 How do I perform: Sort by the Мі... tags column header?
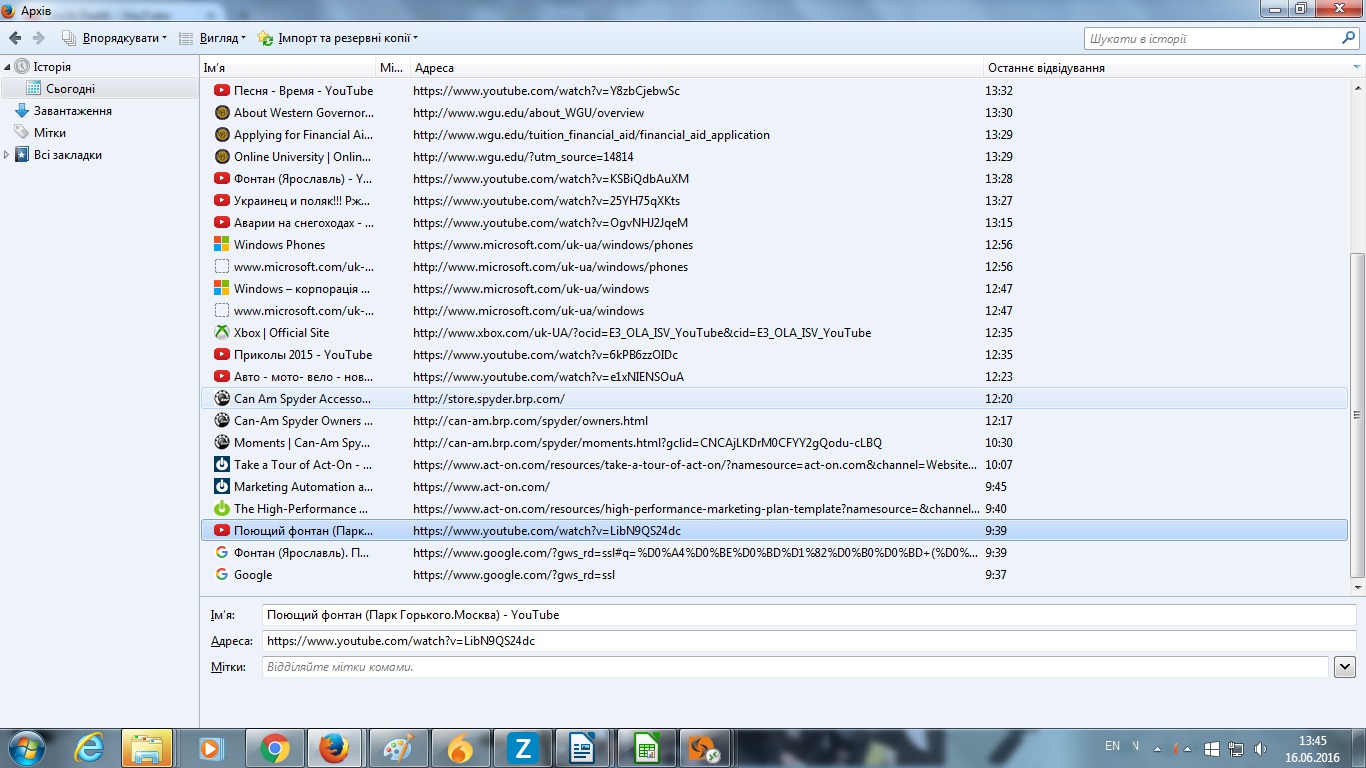(393, 68)
